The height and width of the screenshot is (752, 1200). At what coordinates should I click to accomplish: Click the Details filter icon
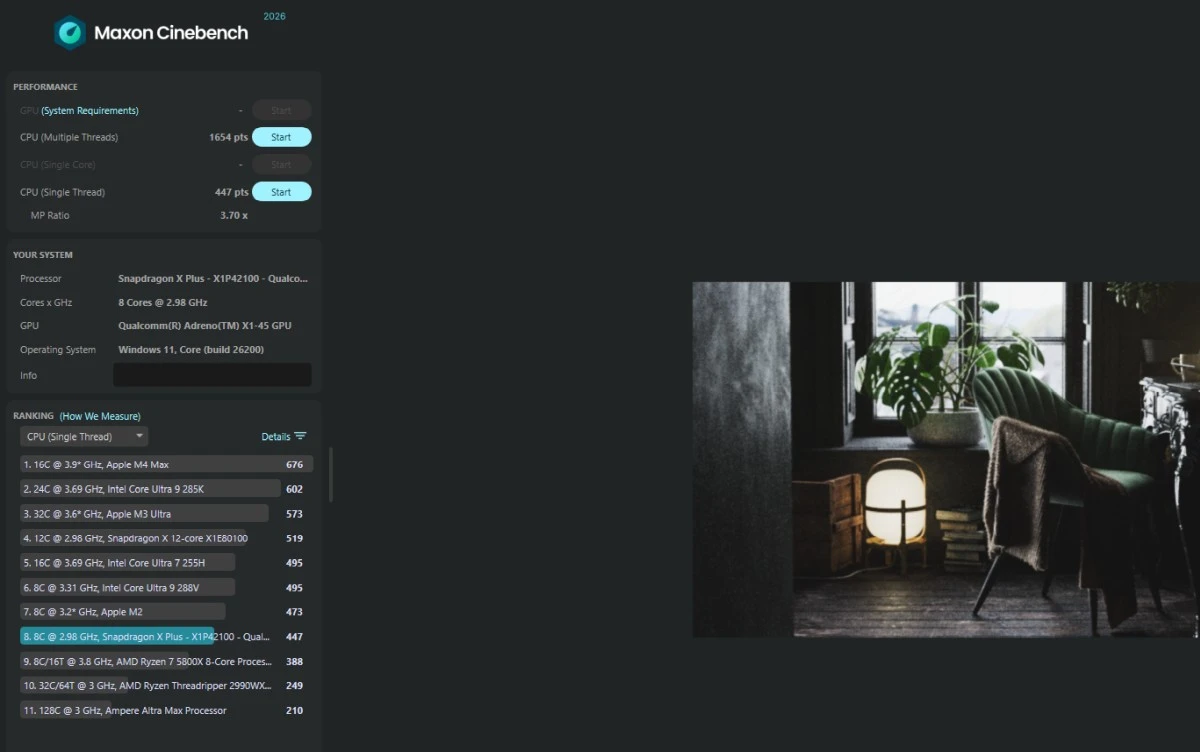[300, 436]
